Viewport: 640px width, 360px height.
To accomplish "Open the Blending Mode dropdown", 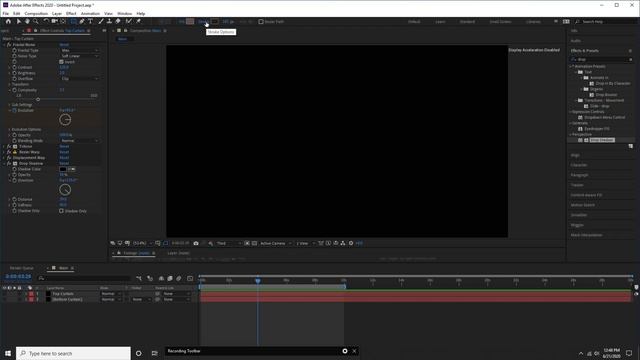I will (80, 141).
